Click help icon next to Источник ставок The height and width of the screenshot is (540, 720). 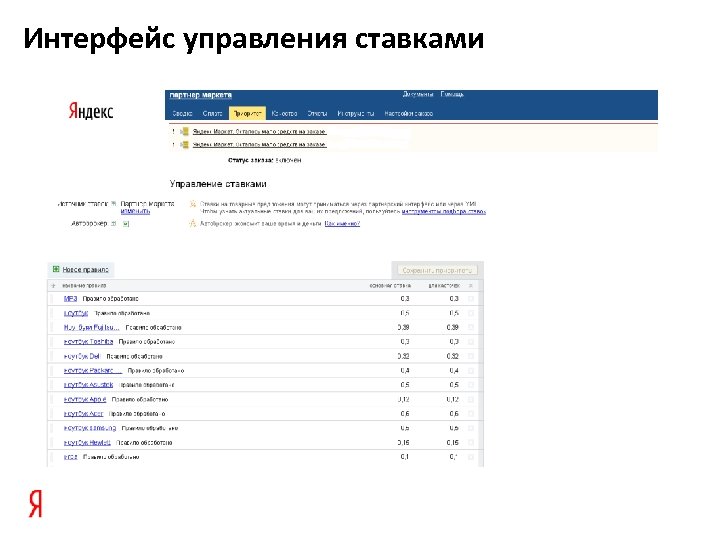[x=114, y=203]
